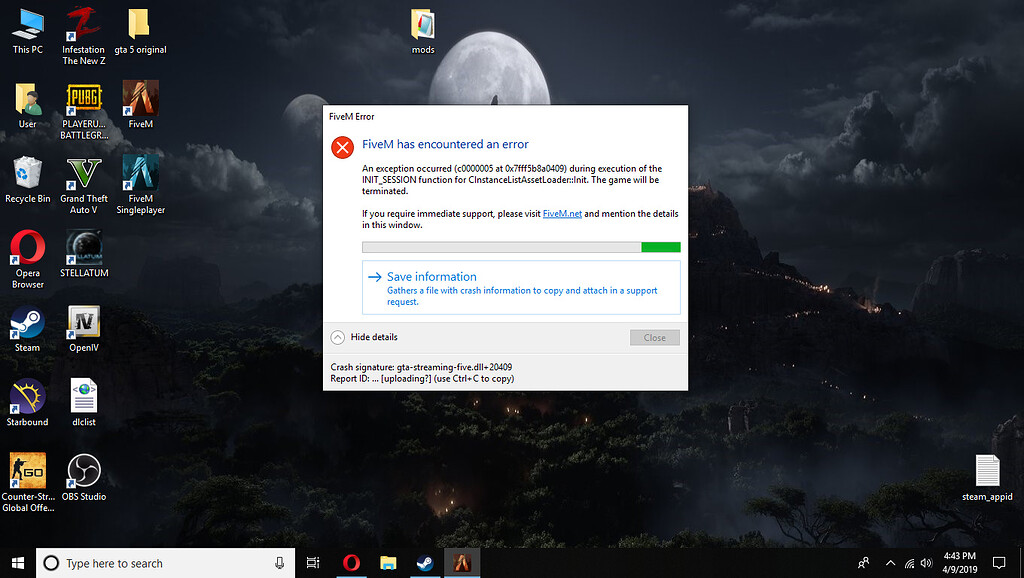Screen dimensions: 1024x578
Task: Select the Steam desktop shortcut
Action: click(27, 329)
